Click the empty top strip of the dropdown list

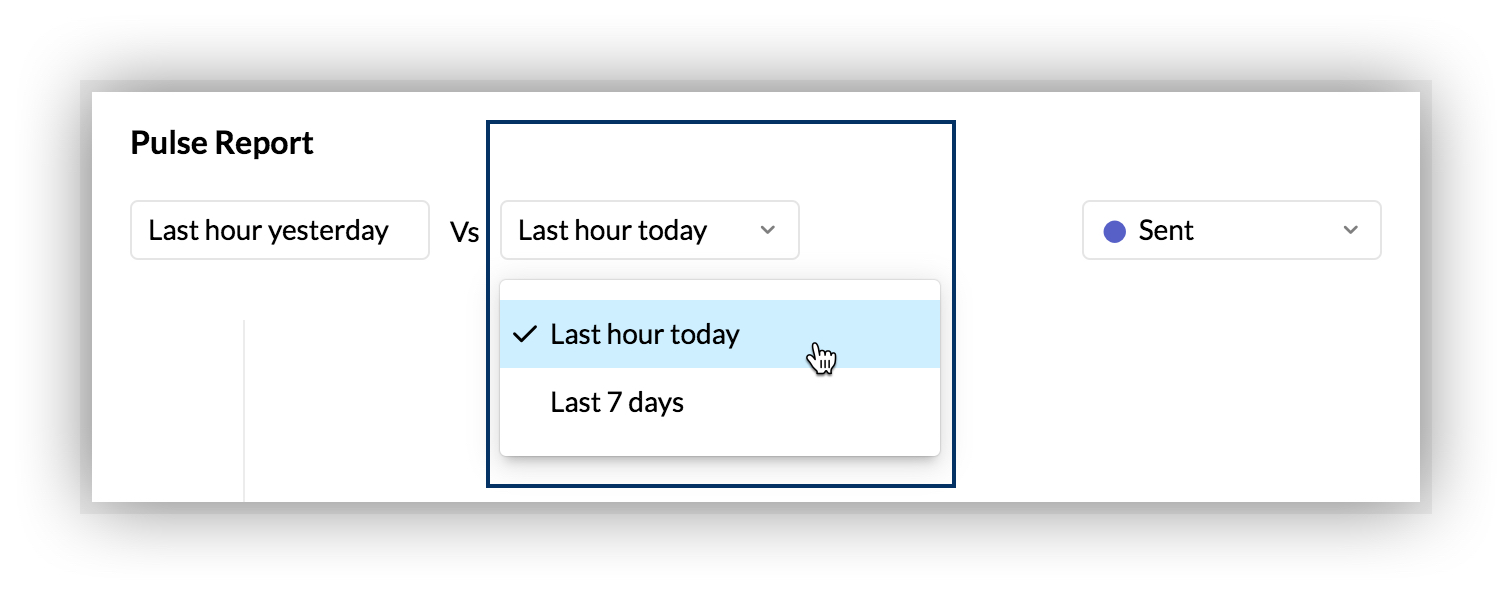(x=719, y=290)
